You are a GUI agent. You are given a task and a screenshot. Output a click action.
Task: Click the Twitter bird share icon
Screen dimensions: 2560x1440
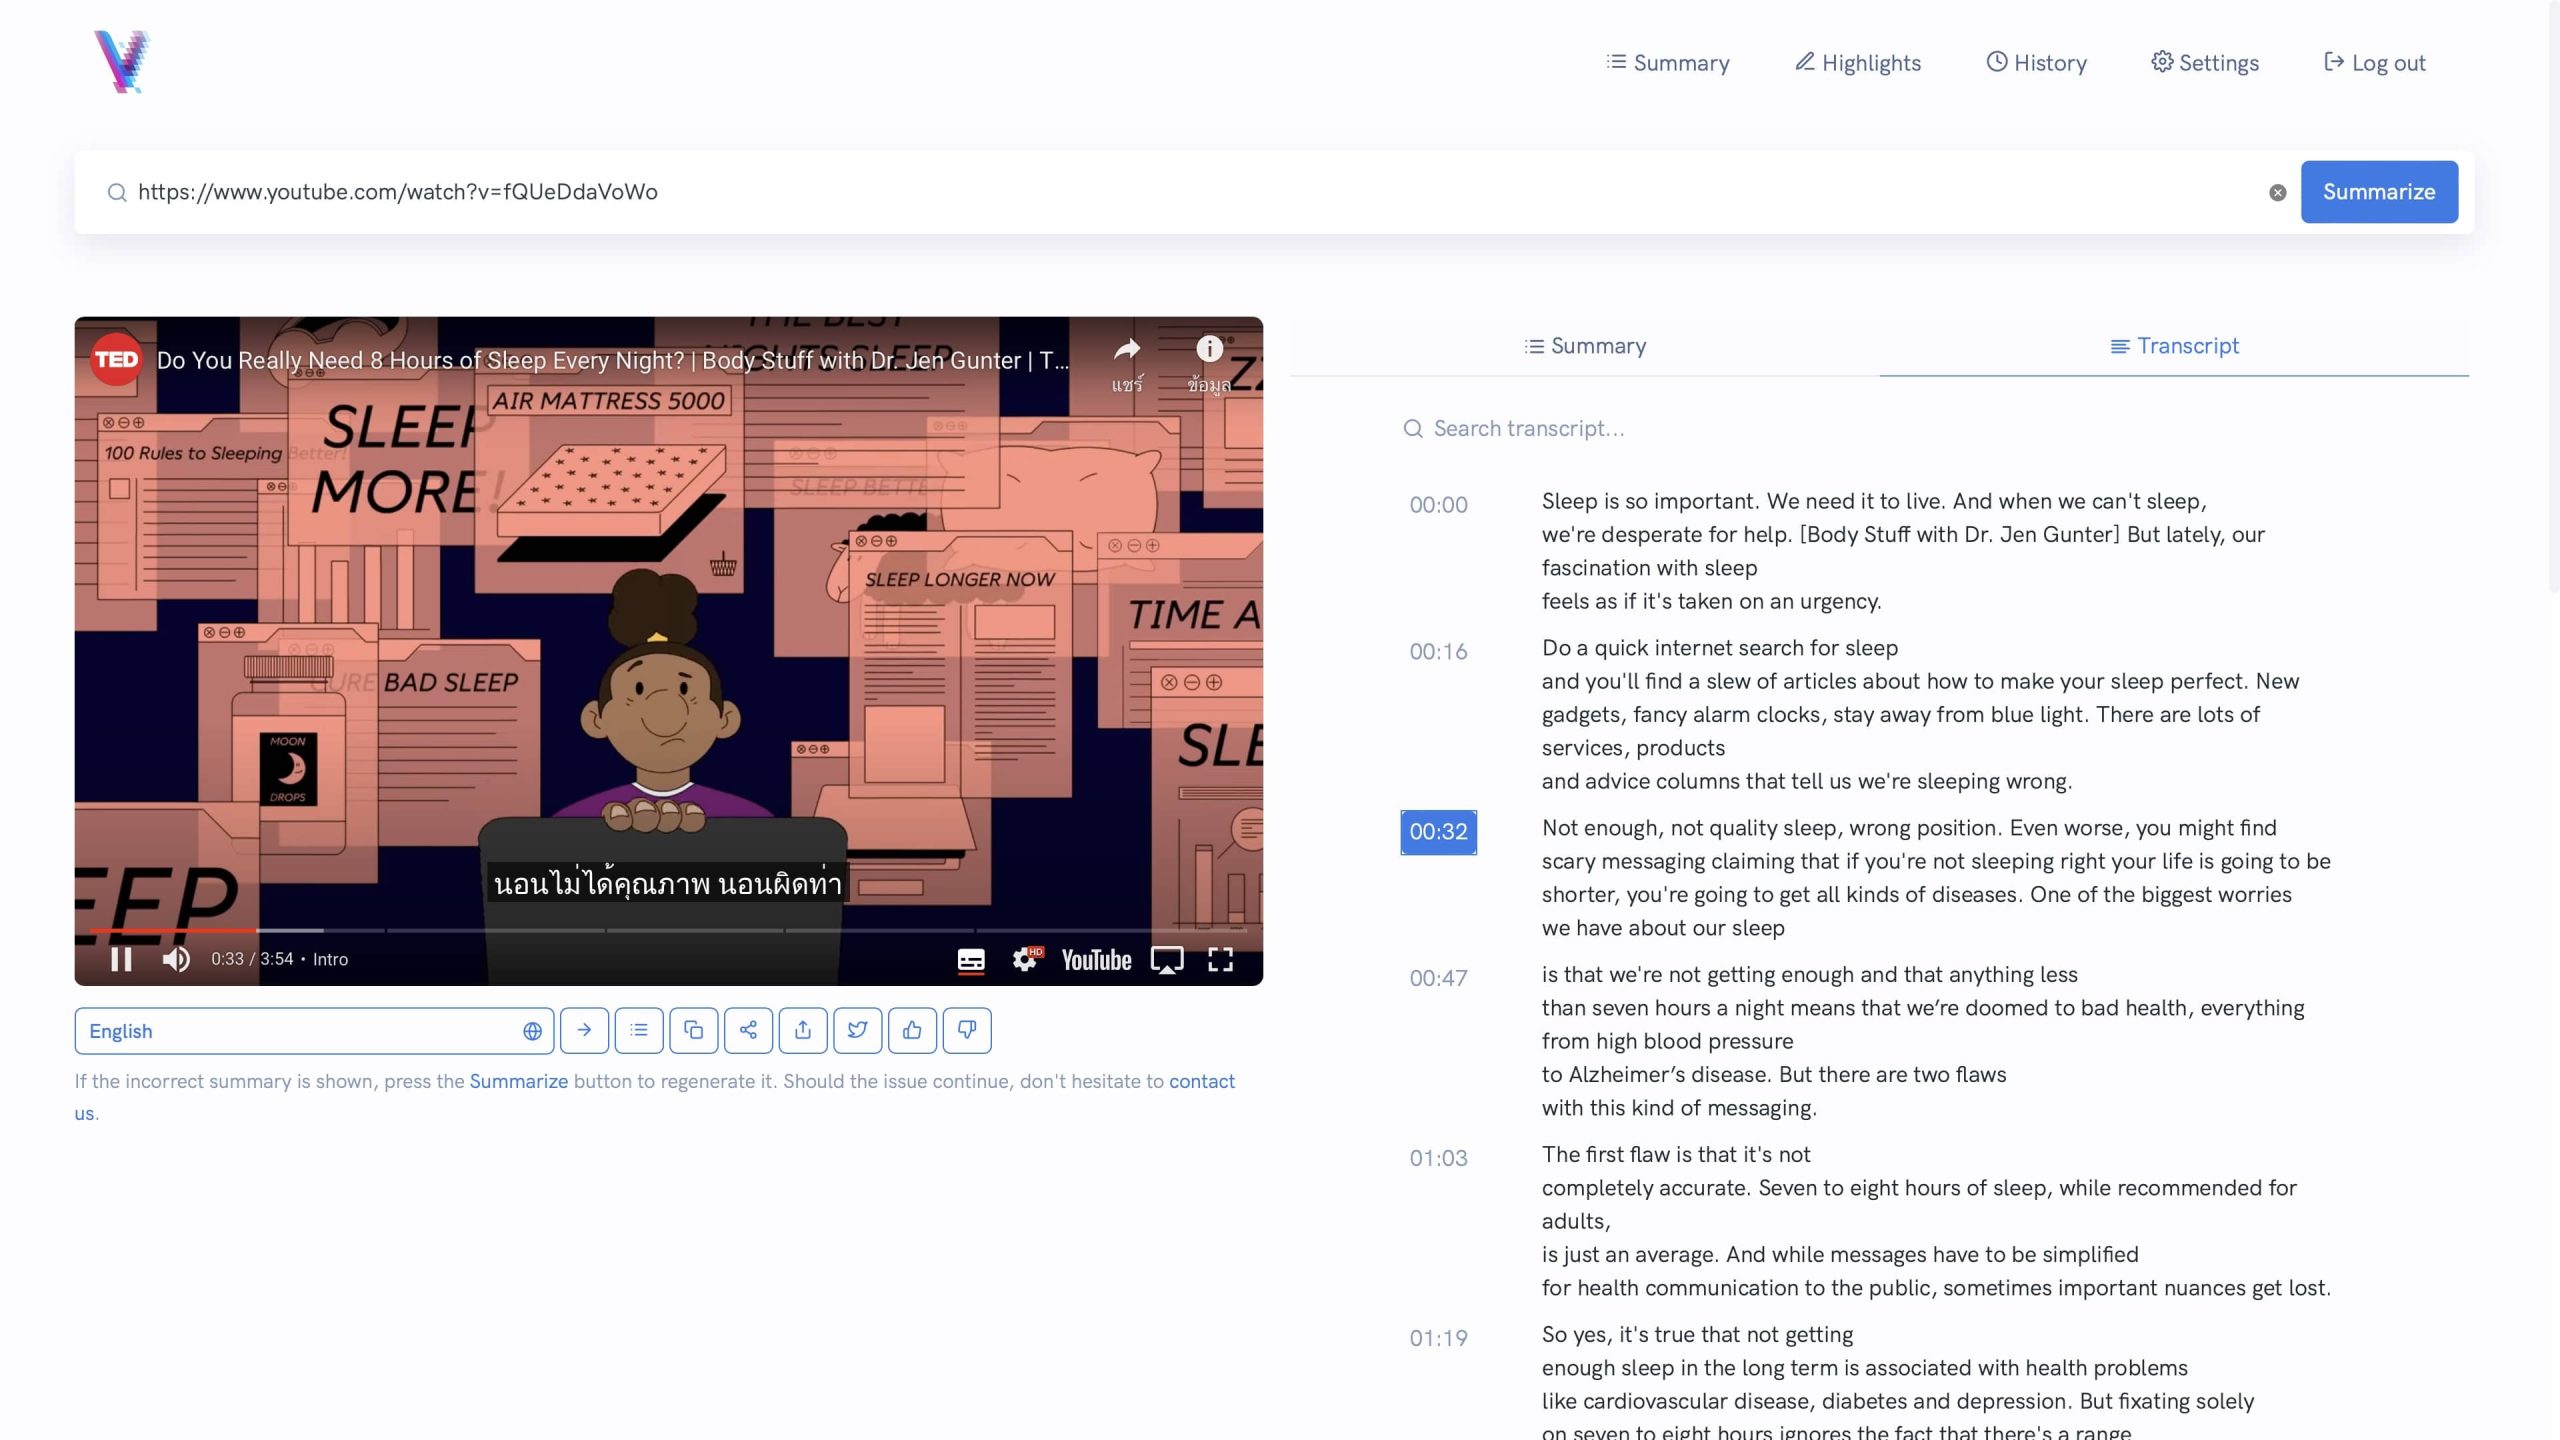(x=857, y=1030)
